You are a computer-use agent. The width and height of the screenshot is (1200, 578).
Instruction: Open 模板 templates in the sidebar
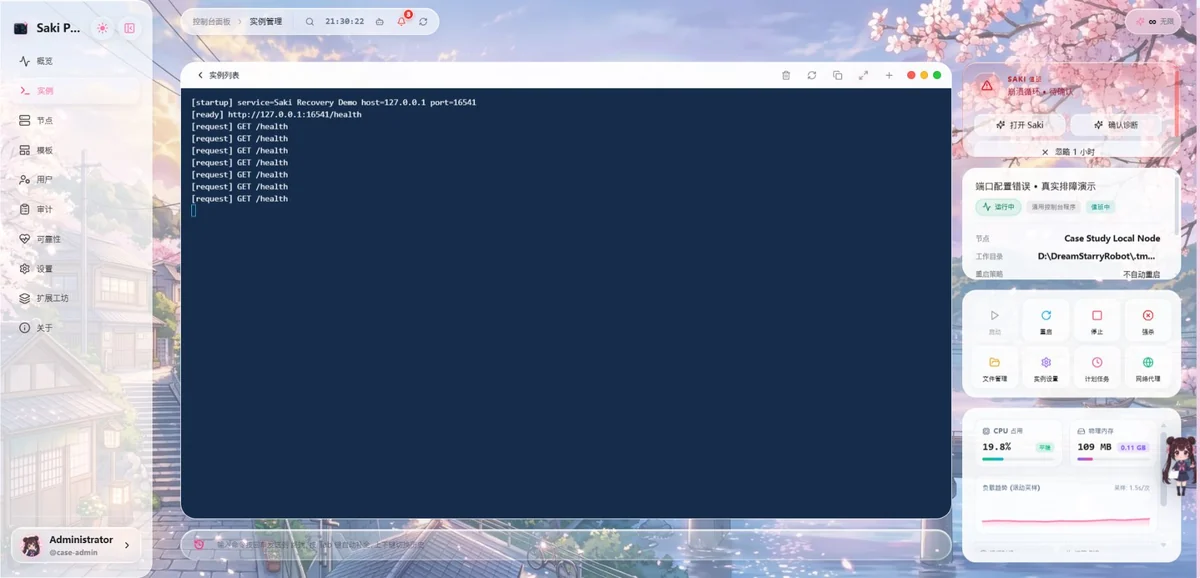(x=76, y=150)
